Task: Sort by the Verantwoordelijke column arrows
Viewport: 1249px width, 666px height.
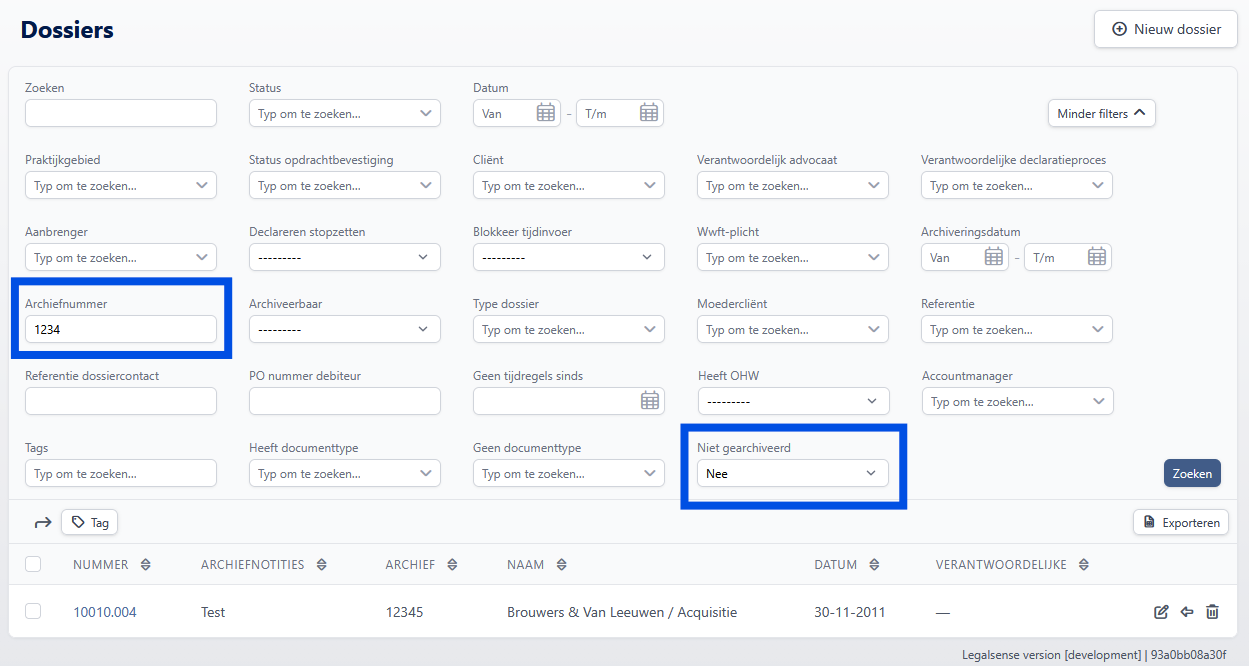Action: click(x=1083, y=565)
